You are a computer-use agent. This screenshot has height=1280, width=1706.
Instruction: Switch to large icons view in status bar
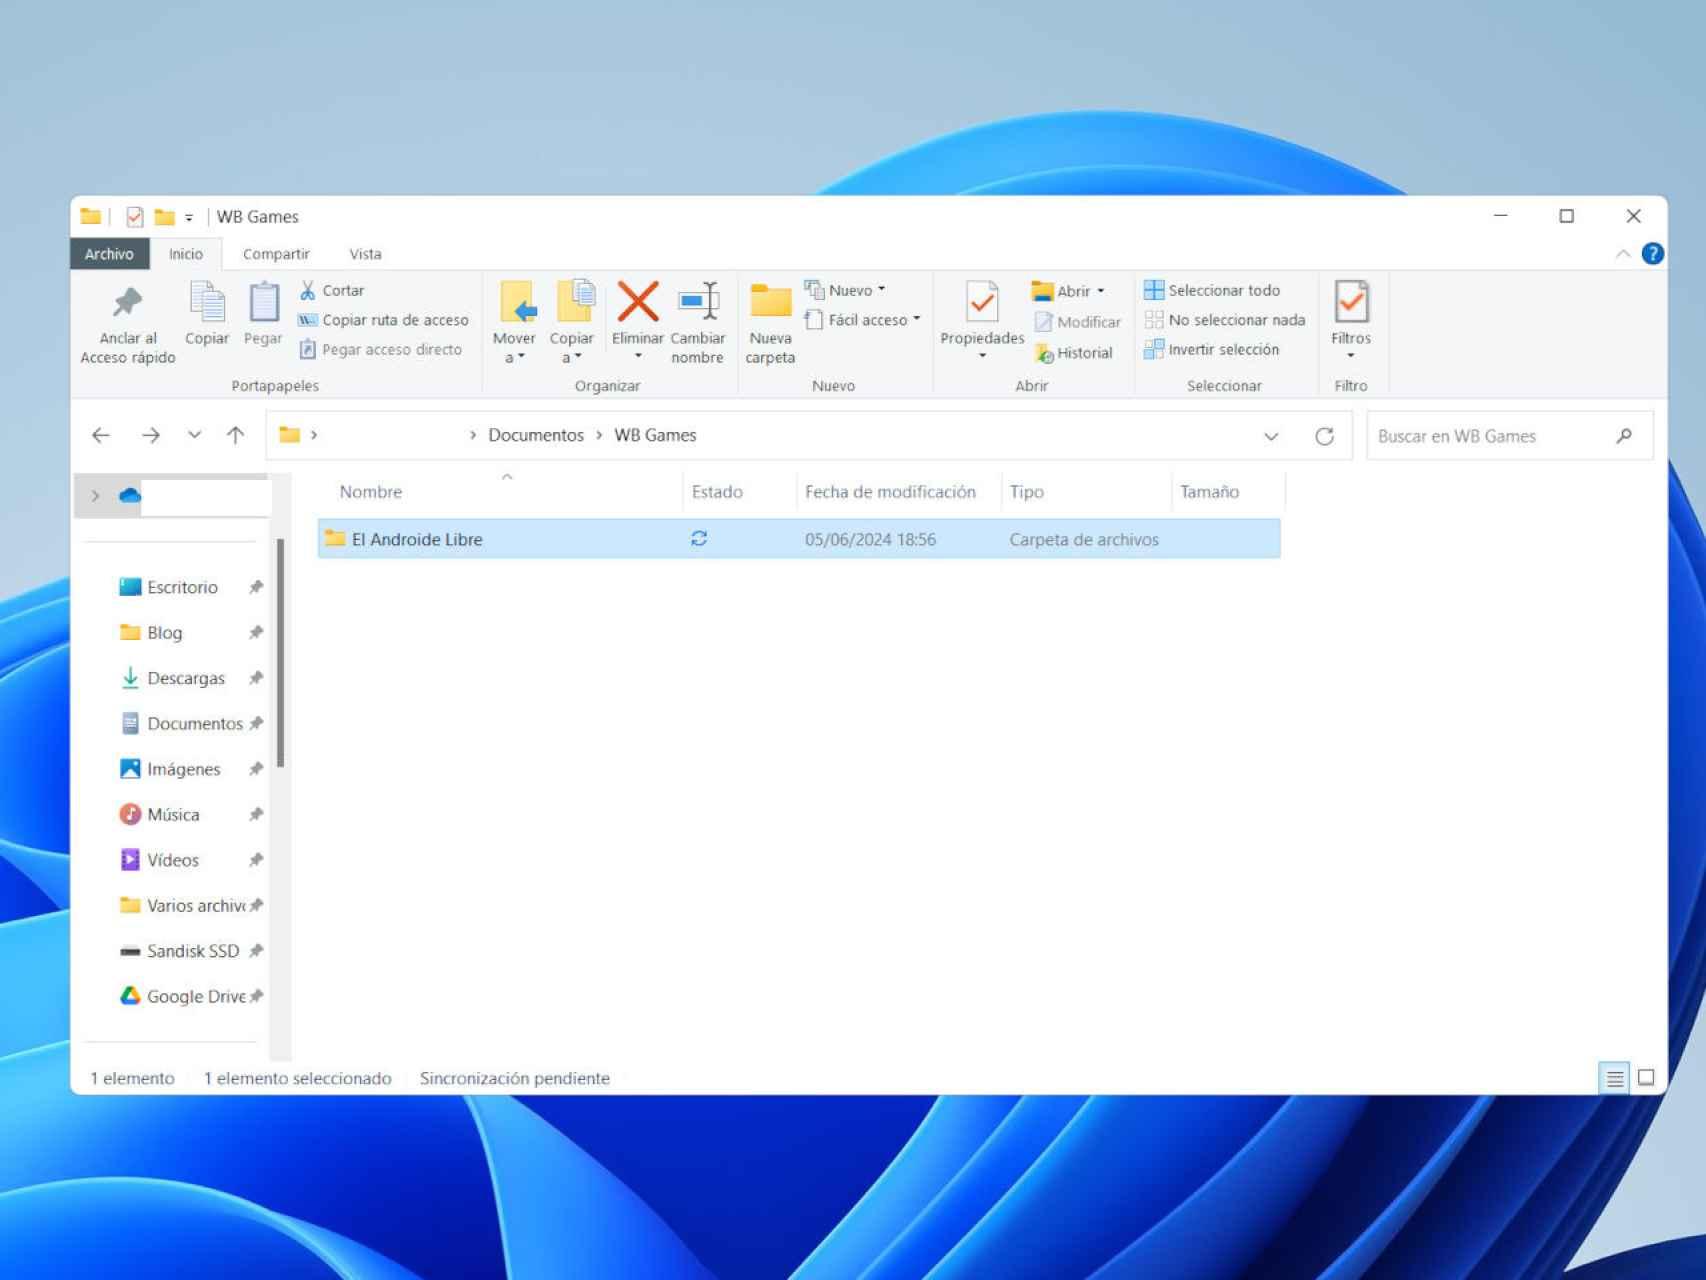[1646, 1078]
